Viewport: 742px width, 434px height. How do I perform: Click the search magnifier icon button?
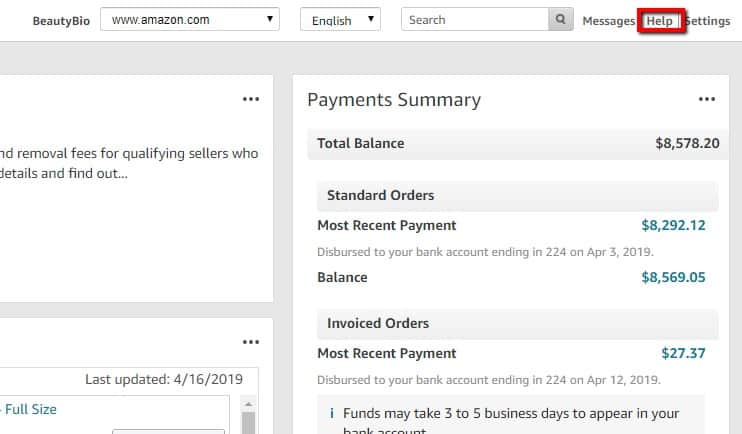tap(561, 19)
